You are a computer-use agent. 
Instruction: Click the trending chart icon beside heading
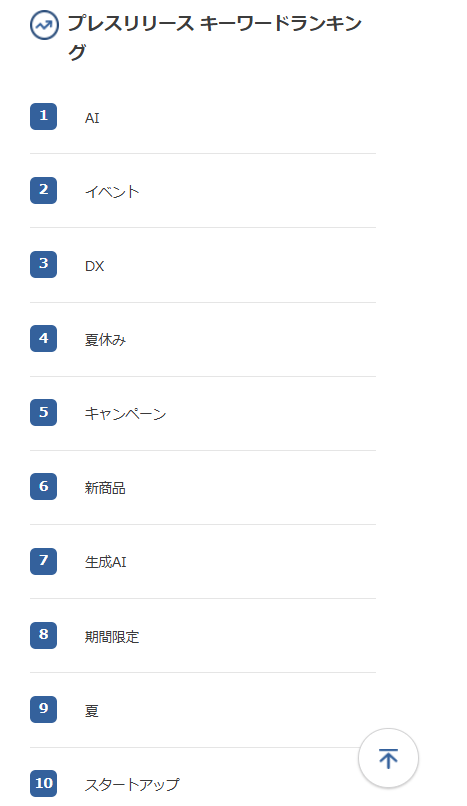coord(44,26)
